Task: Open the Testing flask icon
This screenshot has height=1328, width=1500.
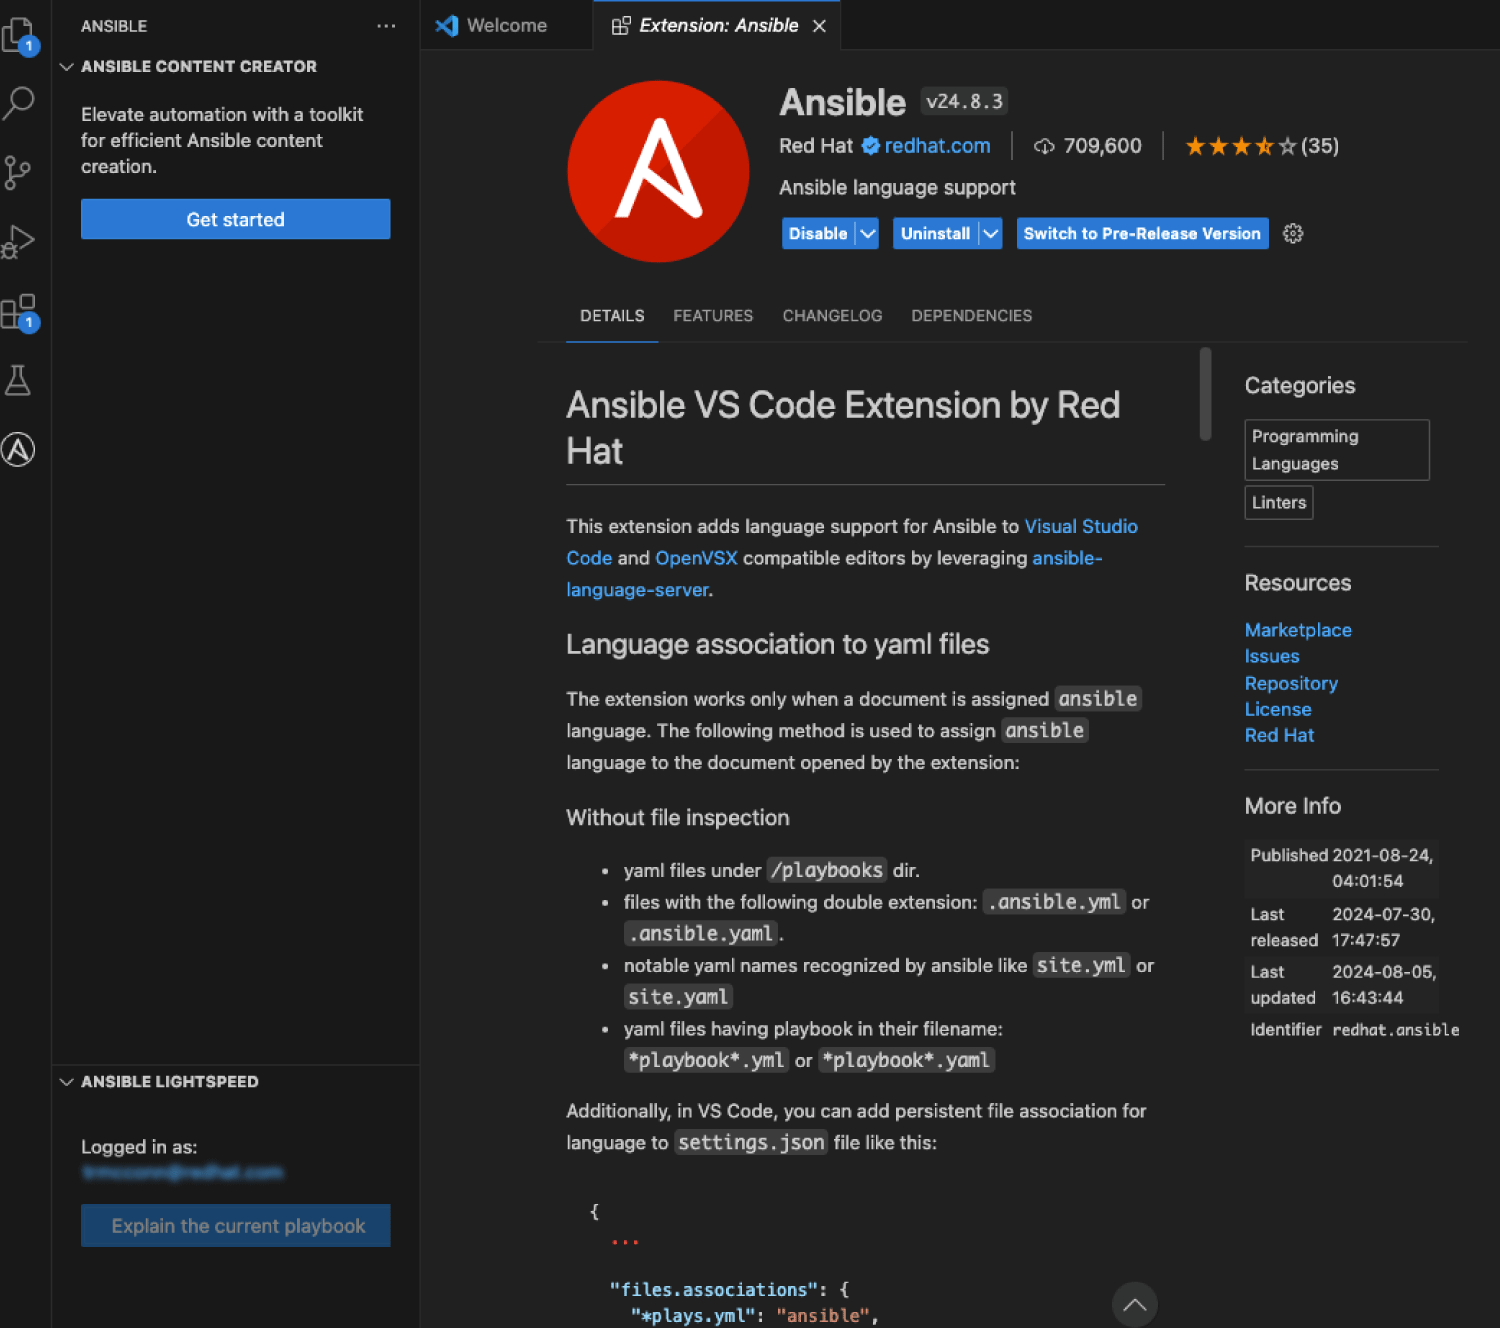Action: pyautogui.click(x=18, y=380)
